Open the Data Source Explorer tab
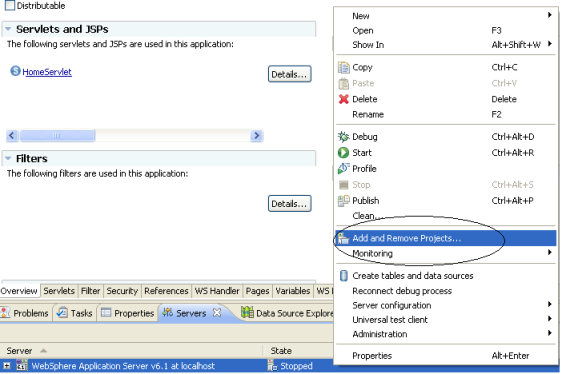562x374 pixels. point(287,313)
